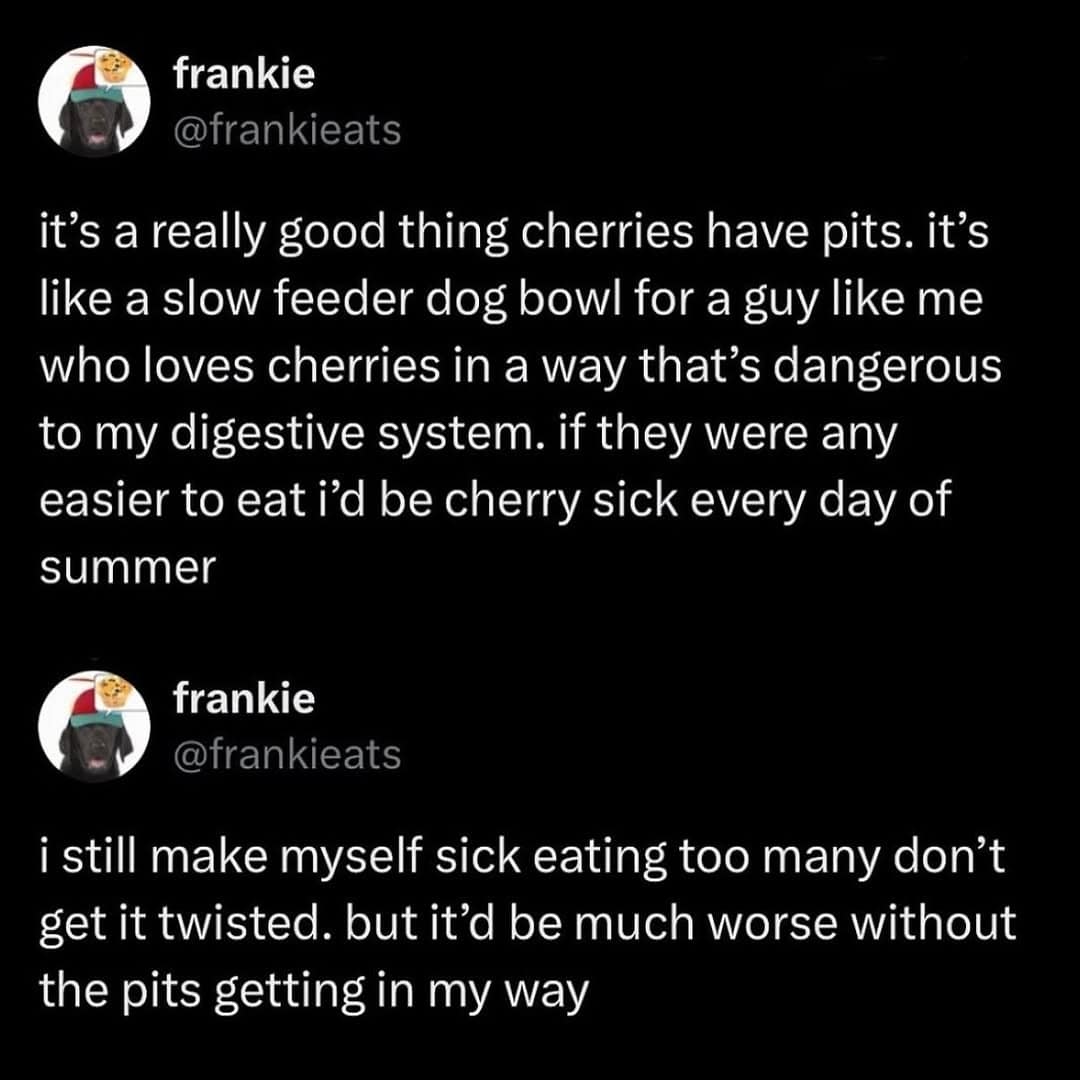Open frankie's avatar on the second tweet

94,725
